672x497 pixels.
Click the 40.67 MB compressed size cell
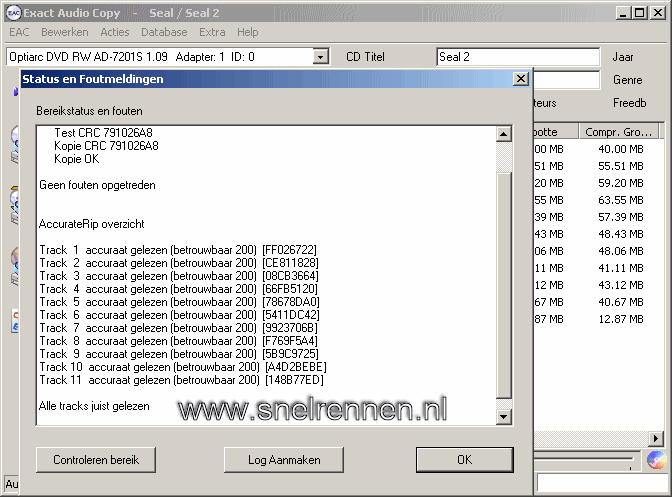coord(621,302)
